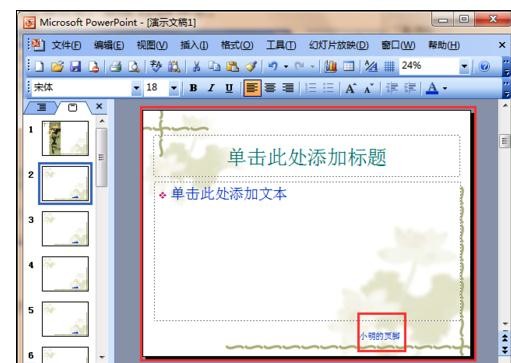Decrease the indent level
The image size is (511, 363).
[392, 88]
